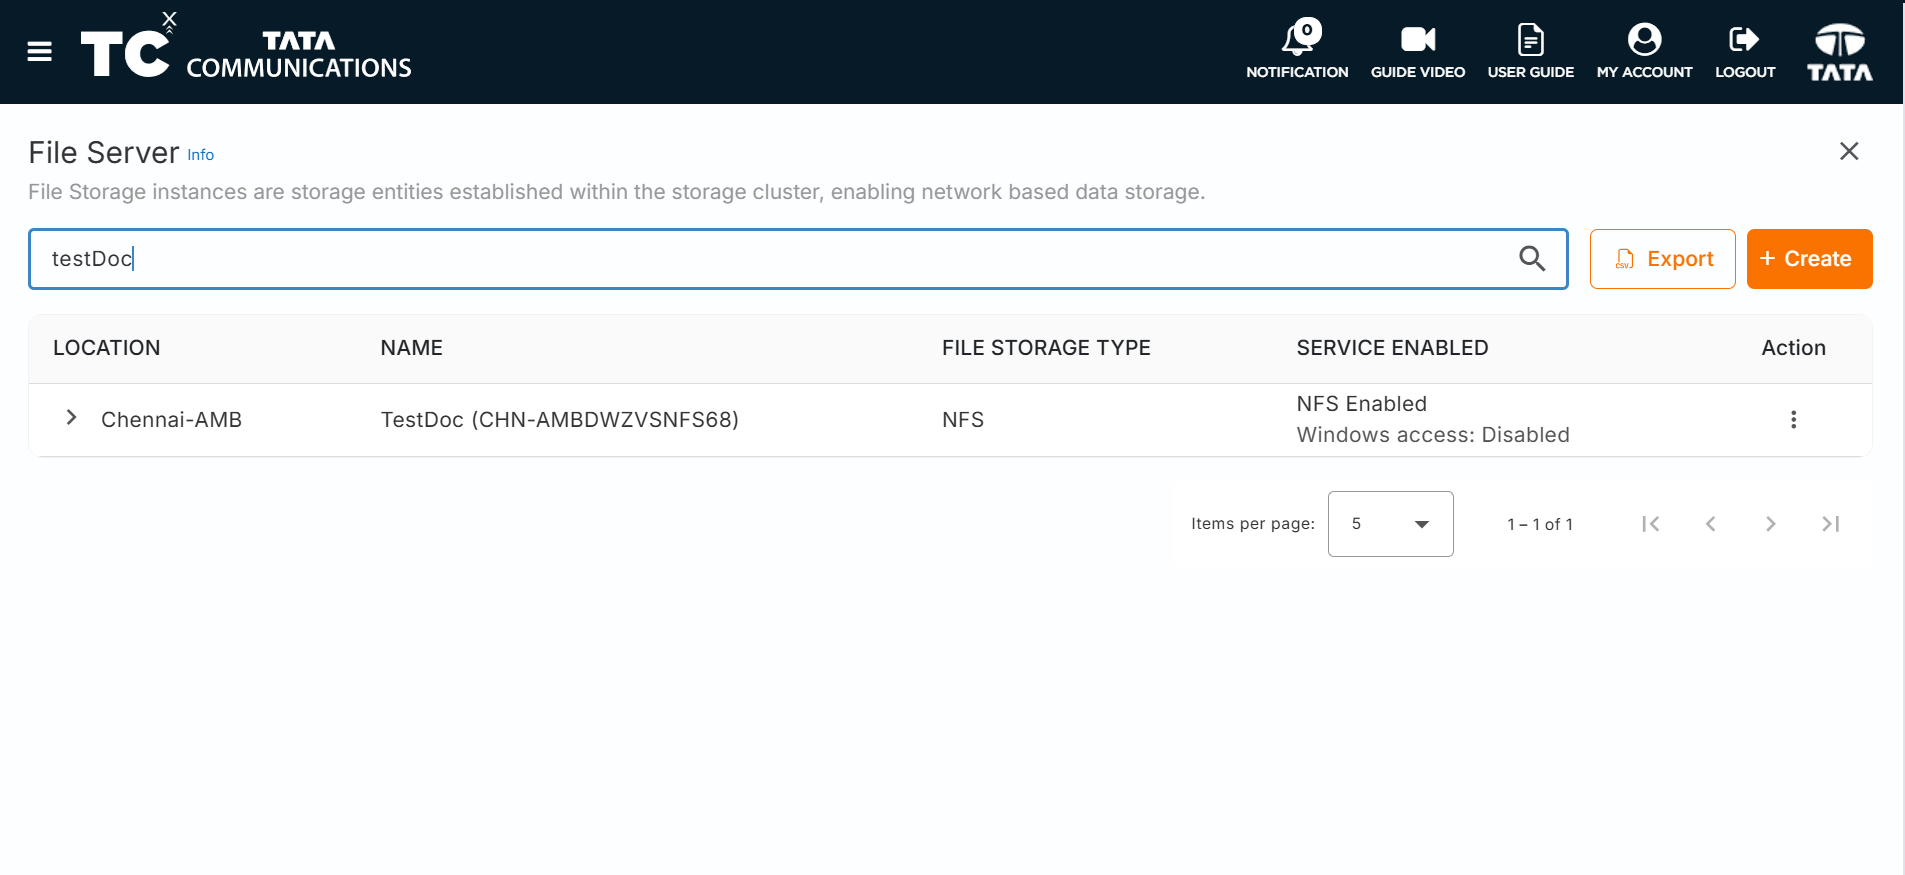Open the Items per page dropdown
Image resolution: width=1905 pixels, height=875 pixels.
[1390, 524]
